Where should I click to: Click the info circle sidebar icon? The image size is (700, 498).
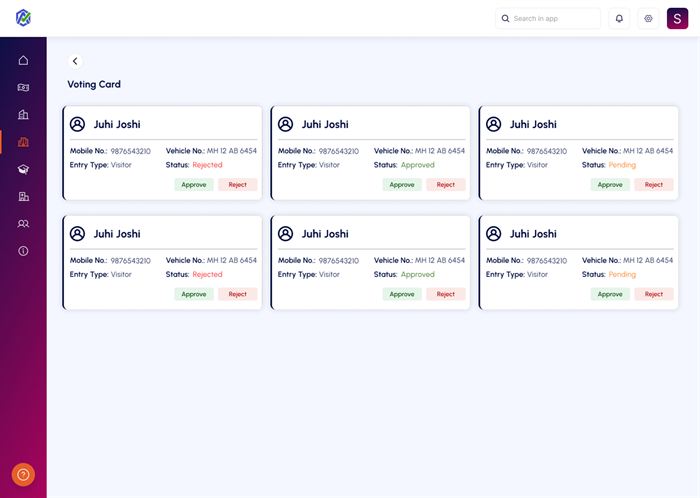[x=23, y=251]
